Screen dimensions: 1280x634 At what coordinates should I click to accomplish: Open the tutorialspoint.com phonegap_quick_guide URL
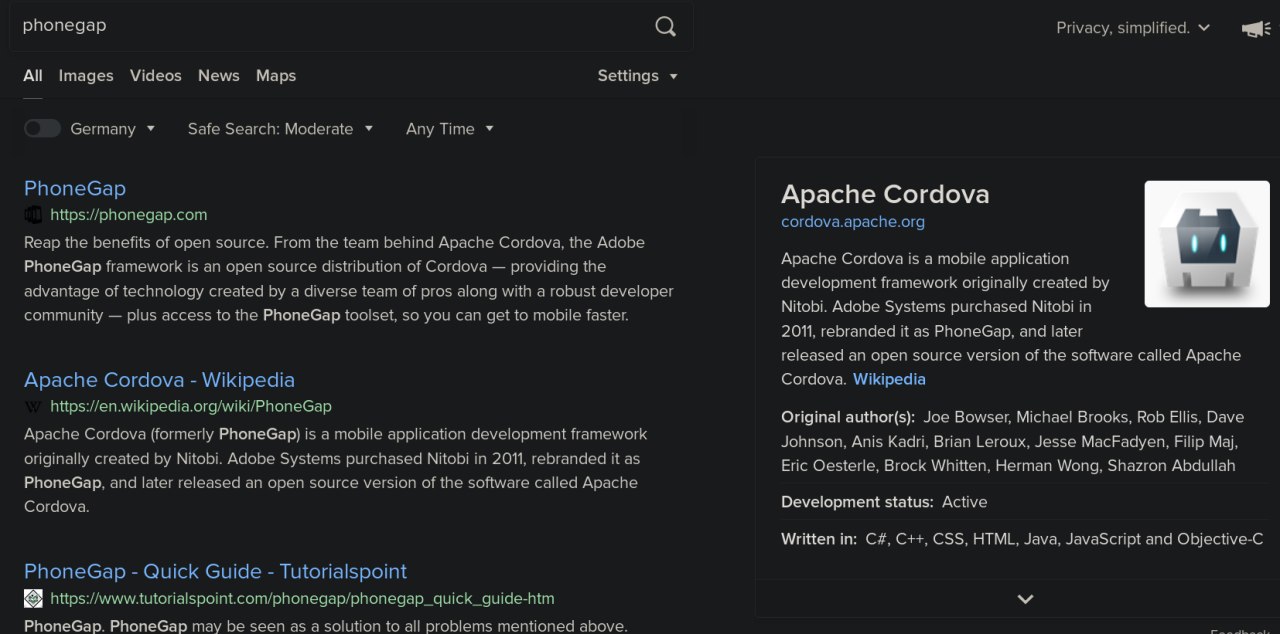click(302, 599)
